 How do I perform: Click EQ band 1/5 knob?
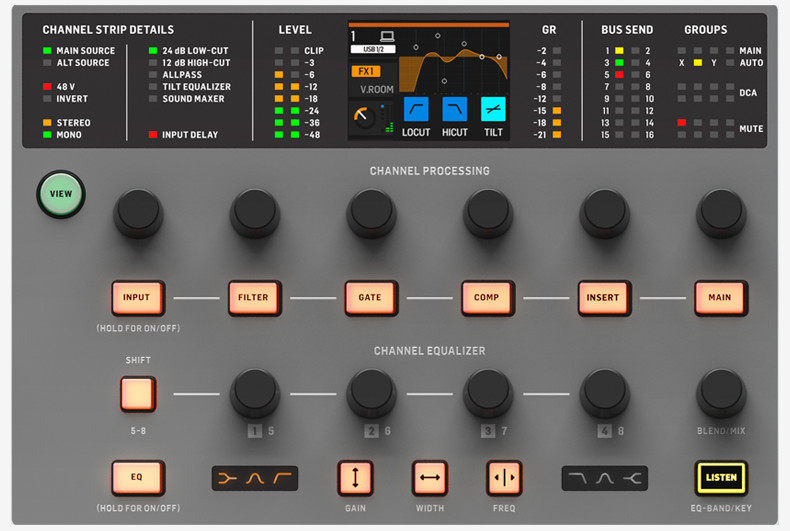pyautogui.click(x=254, y=393)
